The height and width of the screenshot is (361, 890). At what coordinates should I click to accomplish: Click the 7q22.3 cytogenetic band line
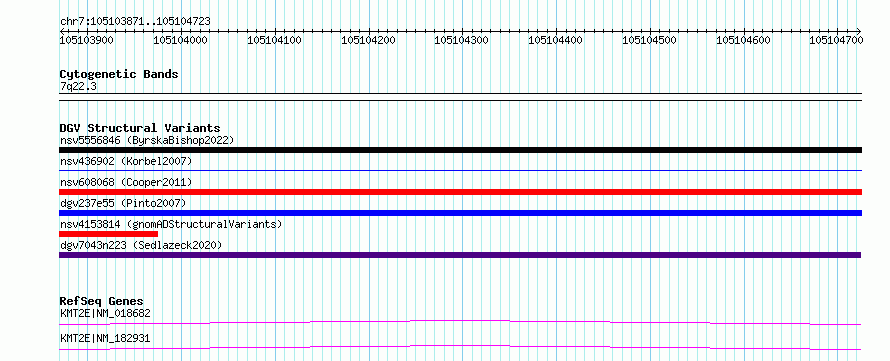pyautogui.click(x=460, y=96)
